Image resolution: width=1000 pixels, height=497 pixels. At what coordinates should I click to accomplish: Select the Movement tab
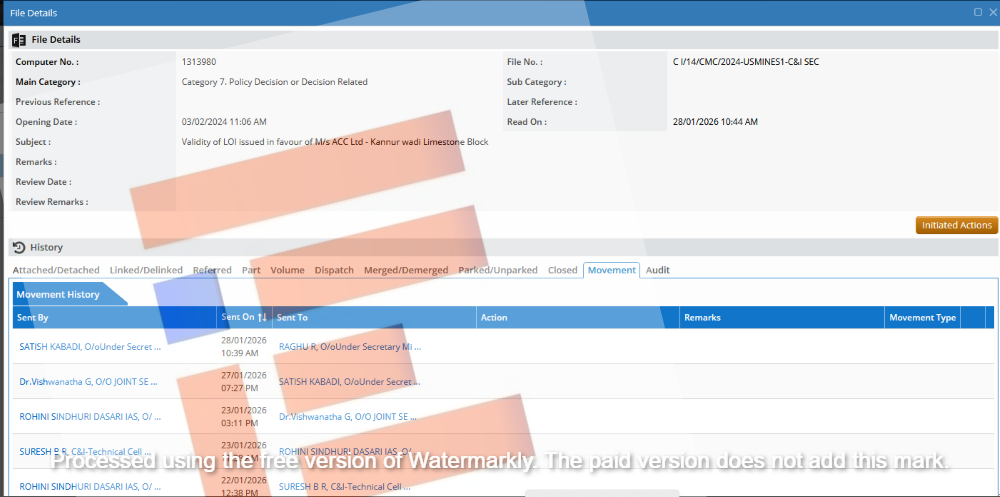[x=611, y=270]
